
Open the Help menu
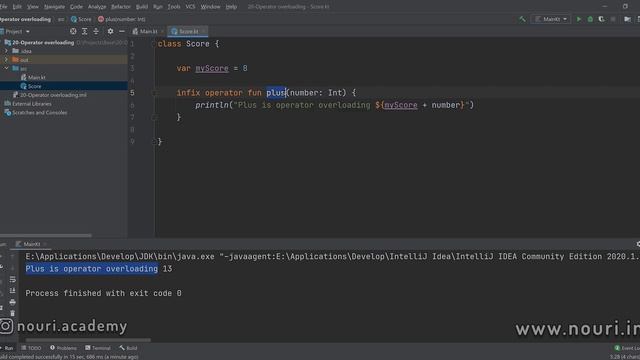click(231, 7)
